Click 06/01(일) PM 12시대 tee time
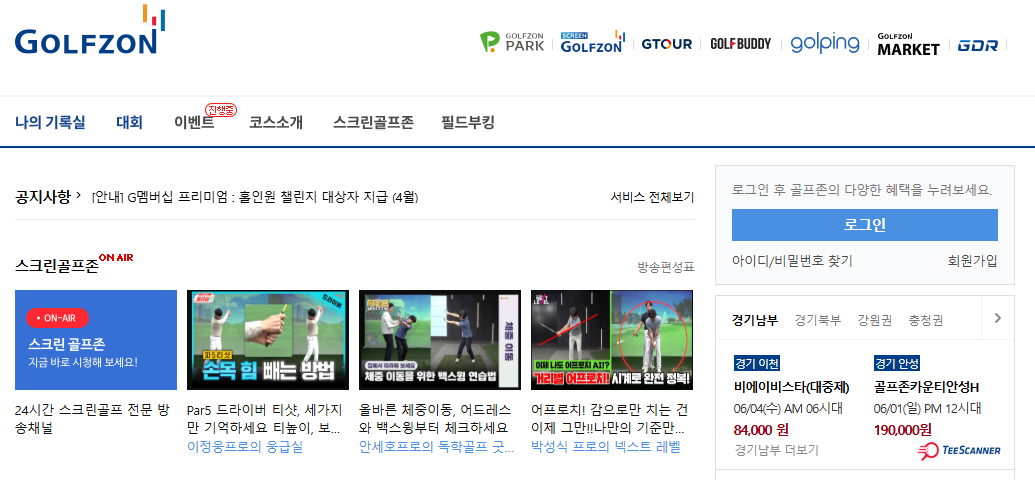This screenshot has height=480, width=1035. pyautogui.click(x=927, y=409)
